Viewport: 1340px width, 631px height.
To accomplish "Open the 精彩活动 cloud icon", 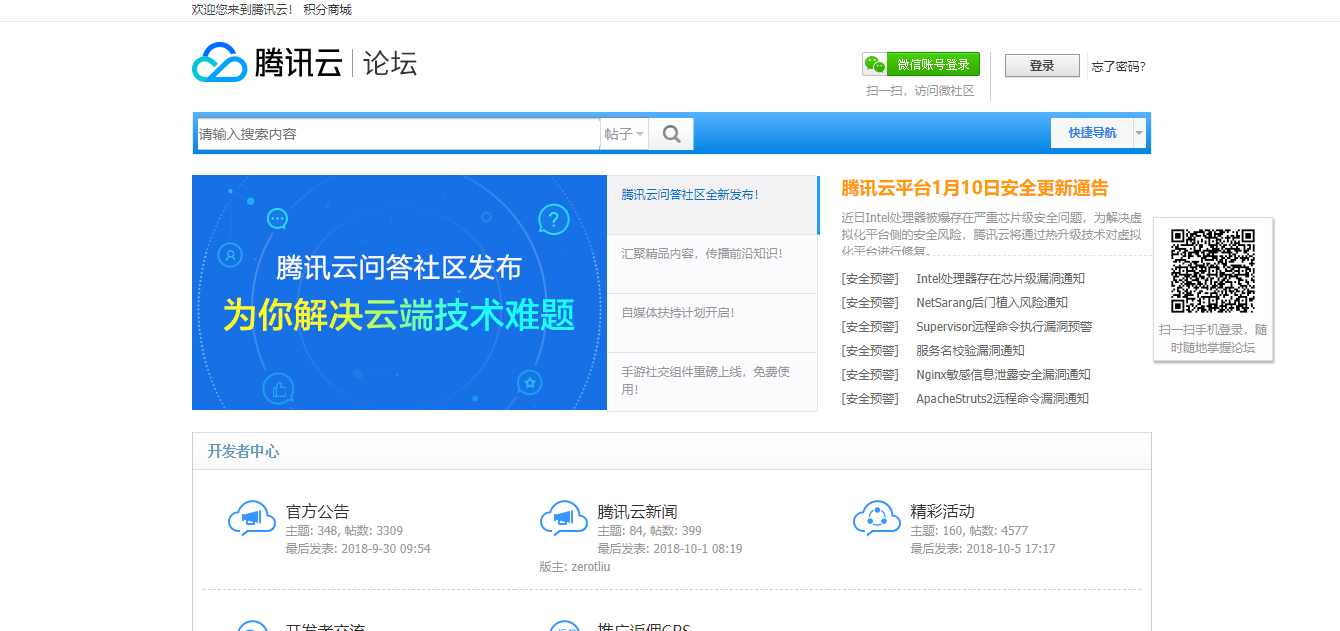I will click(x=876, y=519).
